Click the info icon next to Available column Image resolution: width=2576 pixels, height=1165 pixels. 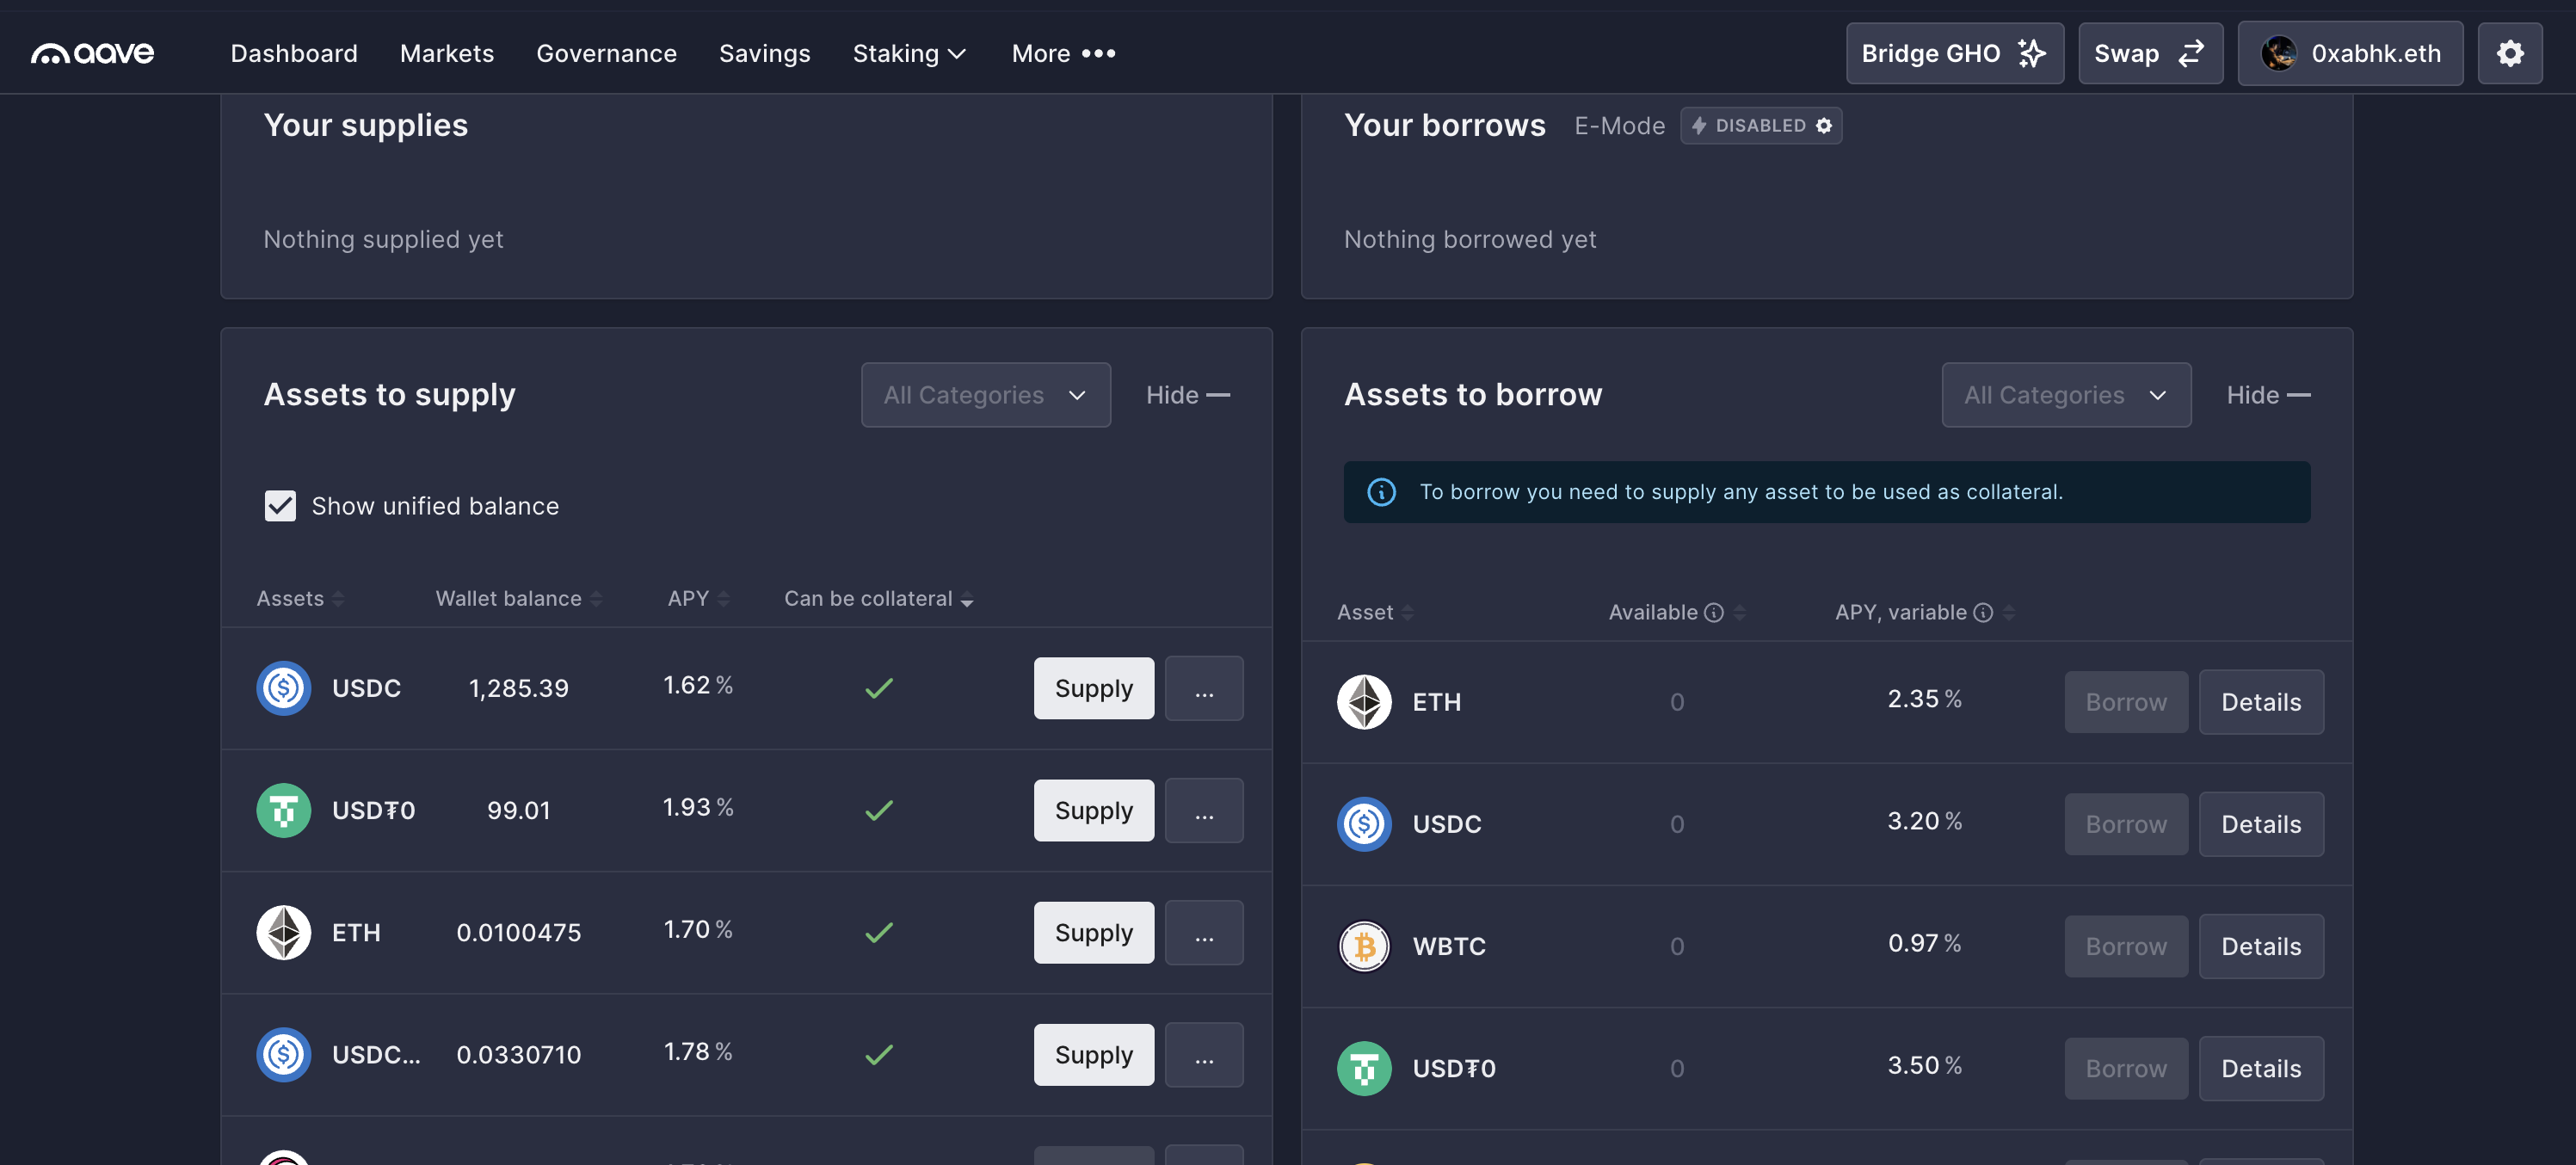tap(1714, 612)
